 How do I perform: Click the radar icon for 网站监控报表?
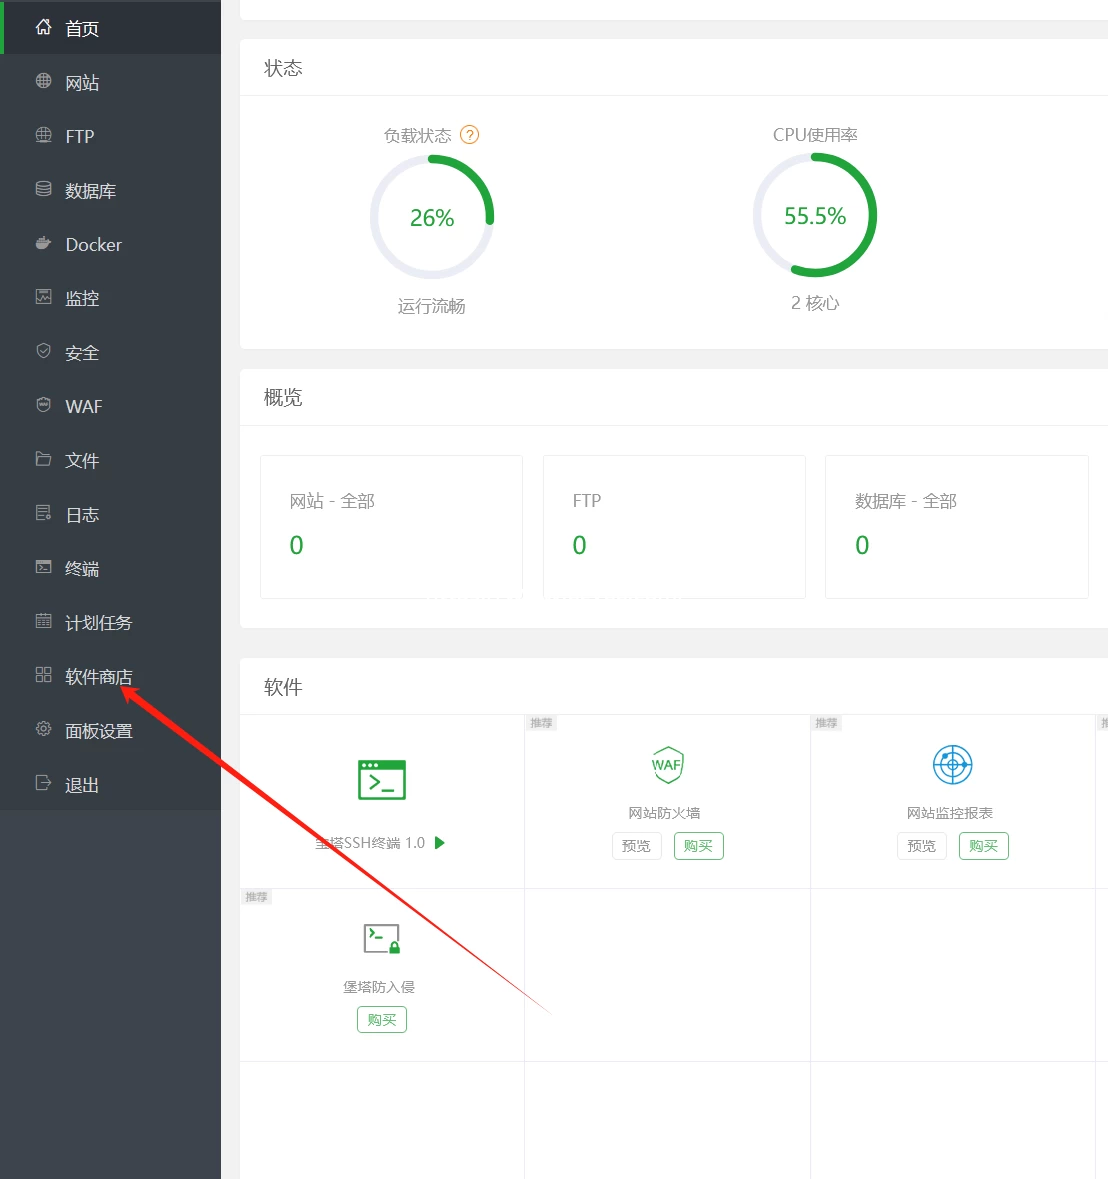952,765
